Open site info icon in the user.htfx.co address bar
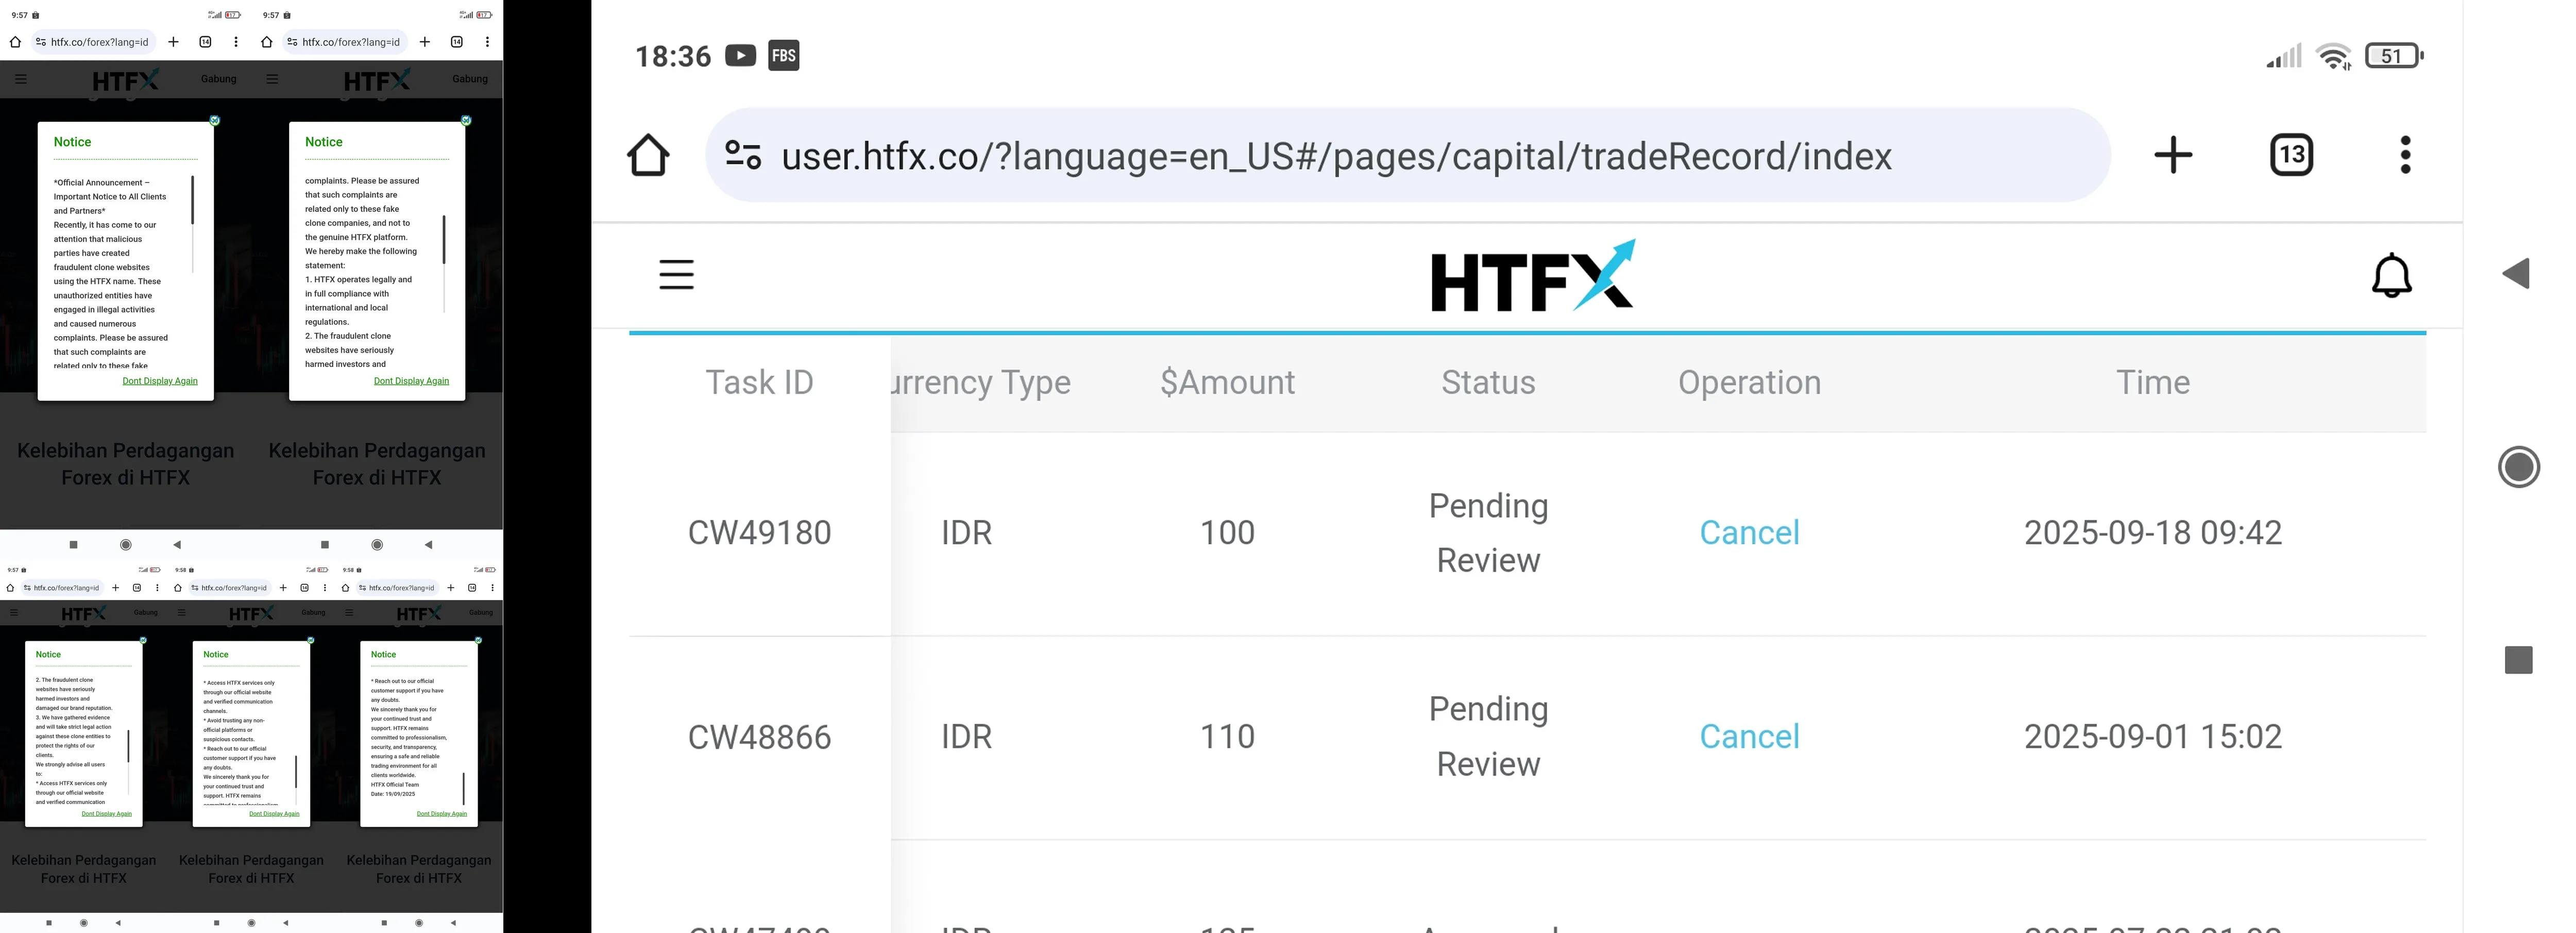The width and height of the screenshot is (2576, 933). [x=743, y=155]
